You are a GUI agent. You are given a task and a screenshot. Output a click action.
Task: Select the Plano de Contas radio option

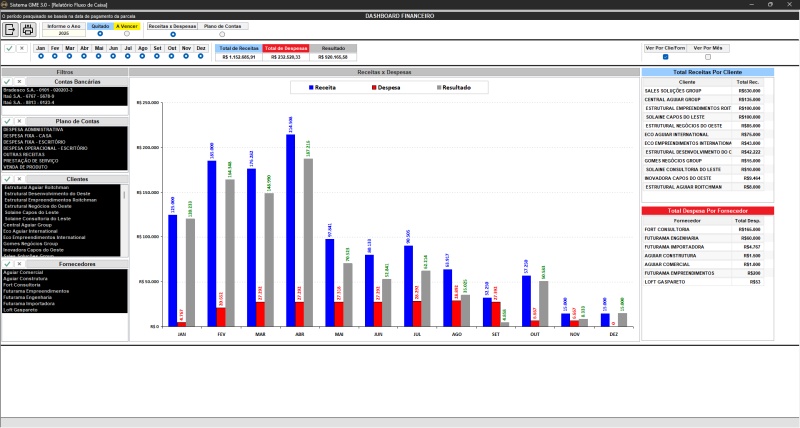[x=221, y=34]
